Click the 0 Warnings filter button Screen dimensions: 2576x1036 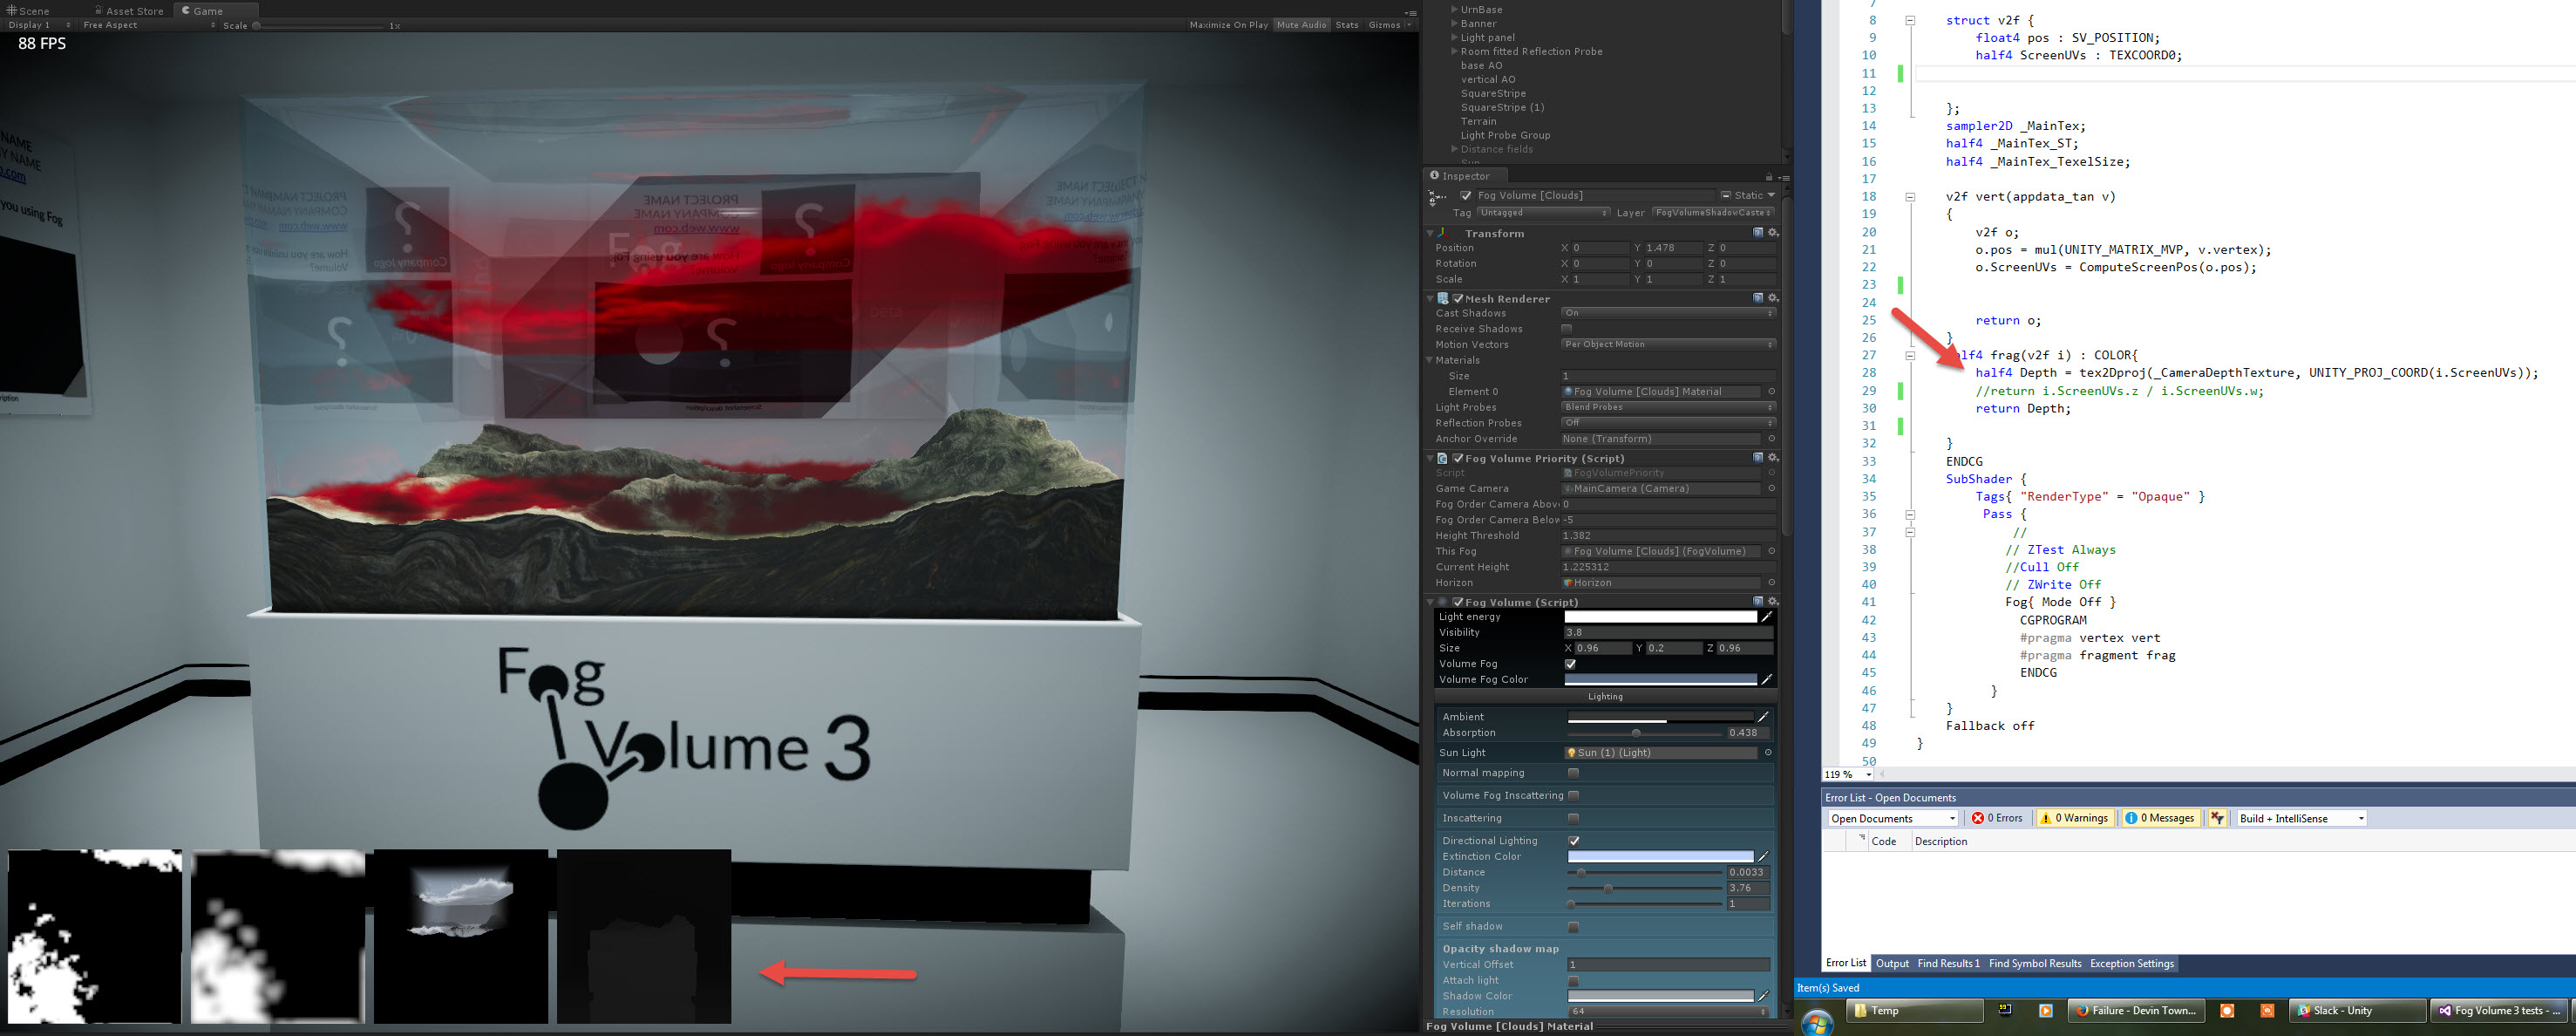[x=2074, y=818]
